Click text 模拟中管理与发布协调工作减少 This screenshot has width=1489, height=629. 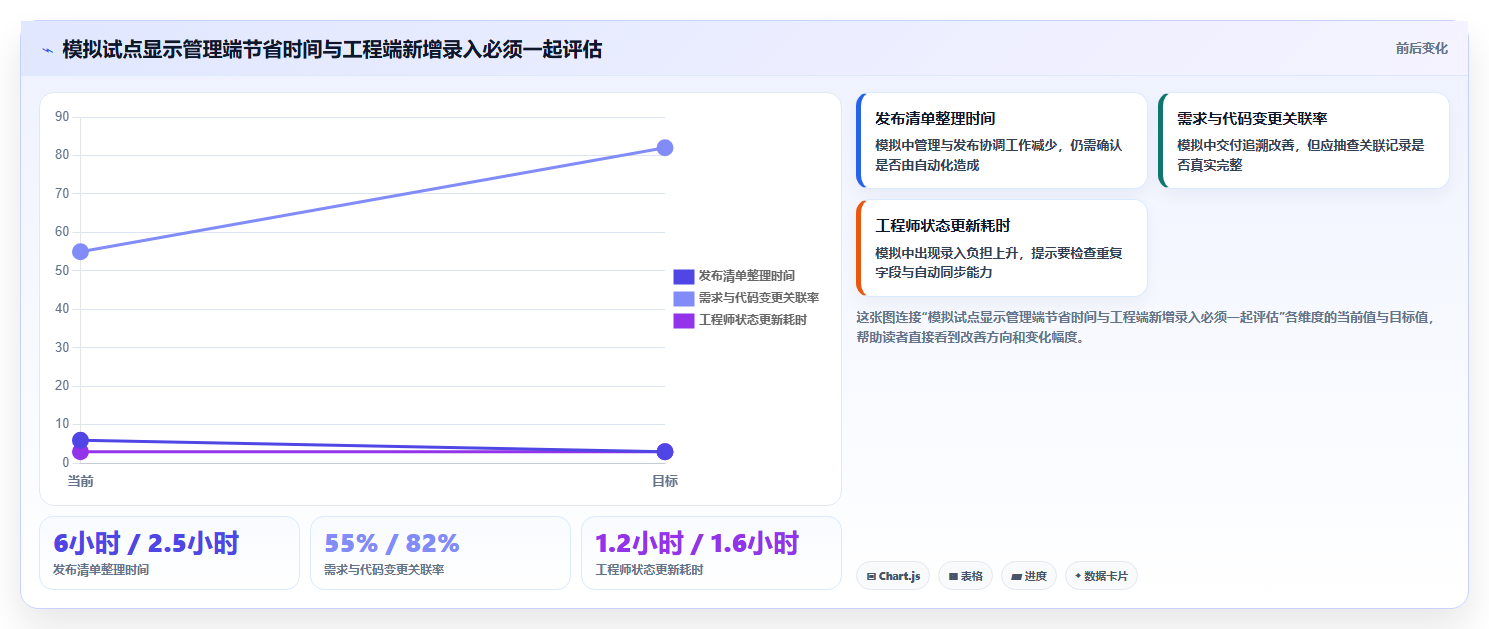click(x=999, y=155)
